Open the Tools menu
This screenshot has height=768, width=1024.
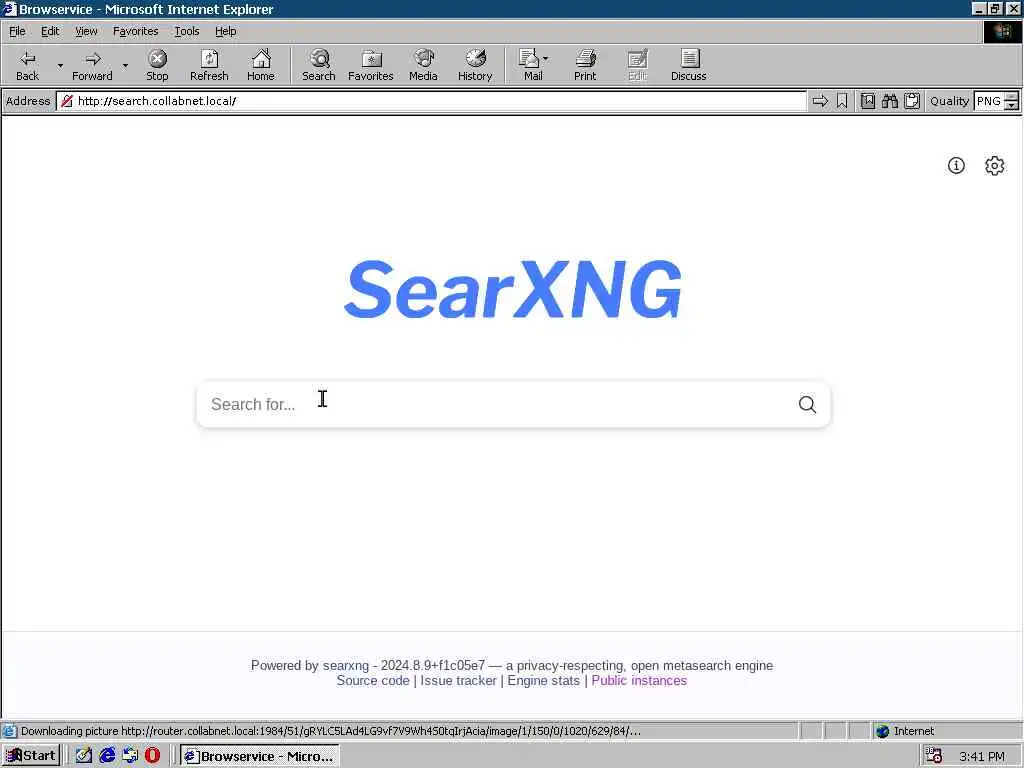pos(187,31)
